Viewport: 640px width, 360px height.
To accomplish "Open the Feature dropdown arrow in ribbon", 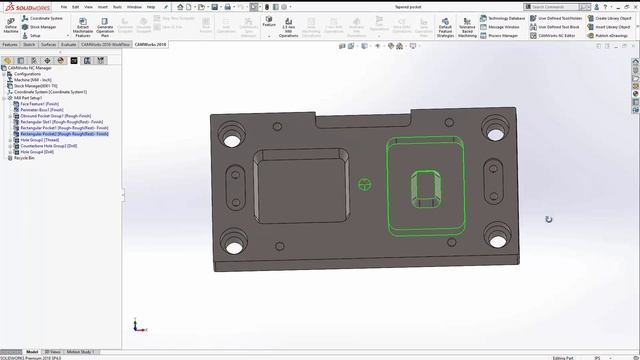I will pos(269,36).
